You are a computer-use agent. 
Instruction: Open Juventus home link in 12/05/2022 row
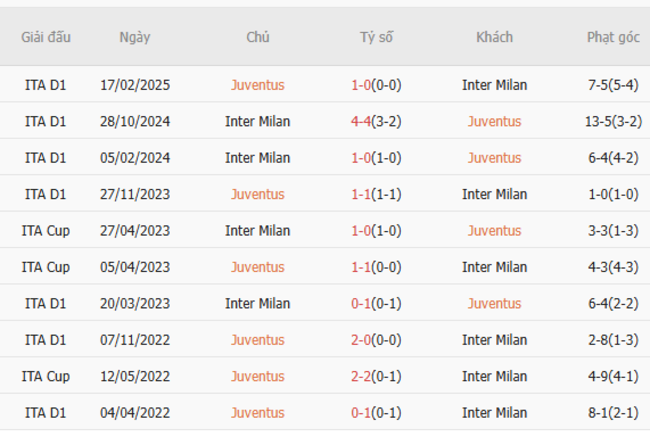click(257, 377)
